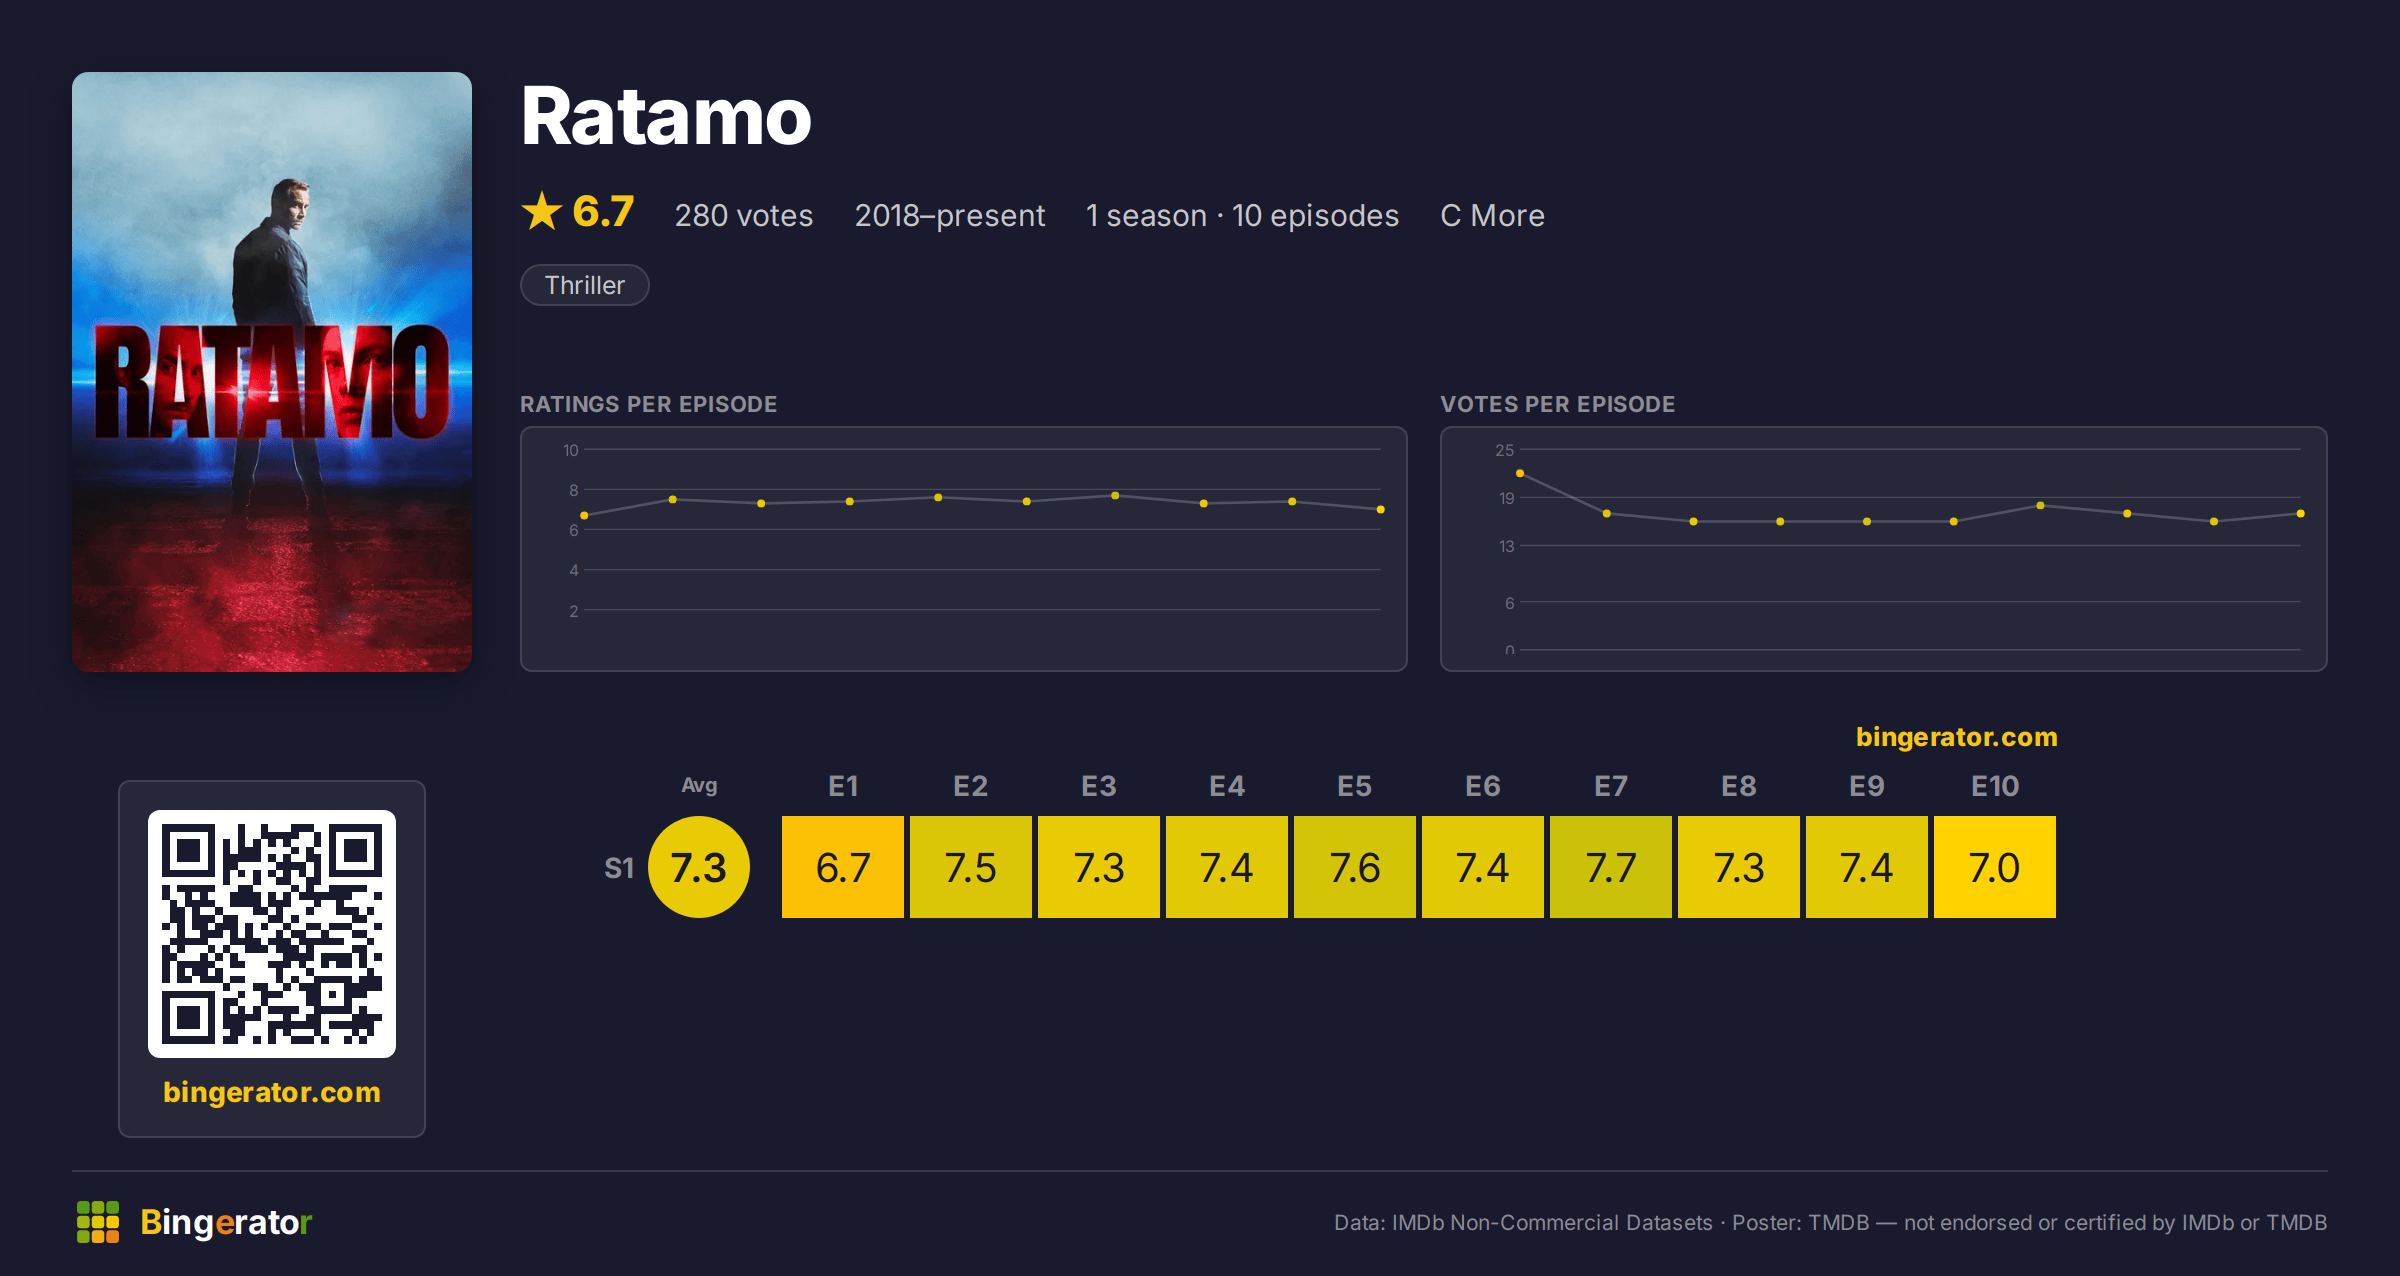Select the E5 rating tile 7.6
Image resolution: width=2400 pixels, height=1276 pixels.
pyautogui.click(x=1355, y=867)
